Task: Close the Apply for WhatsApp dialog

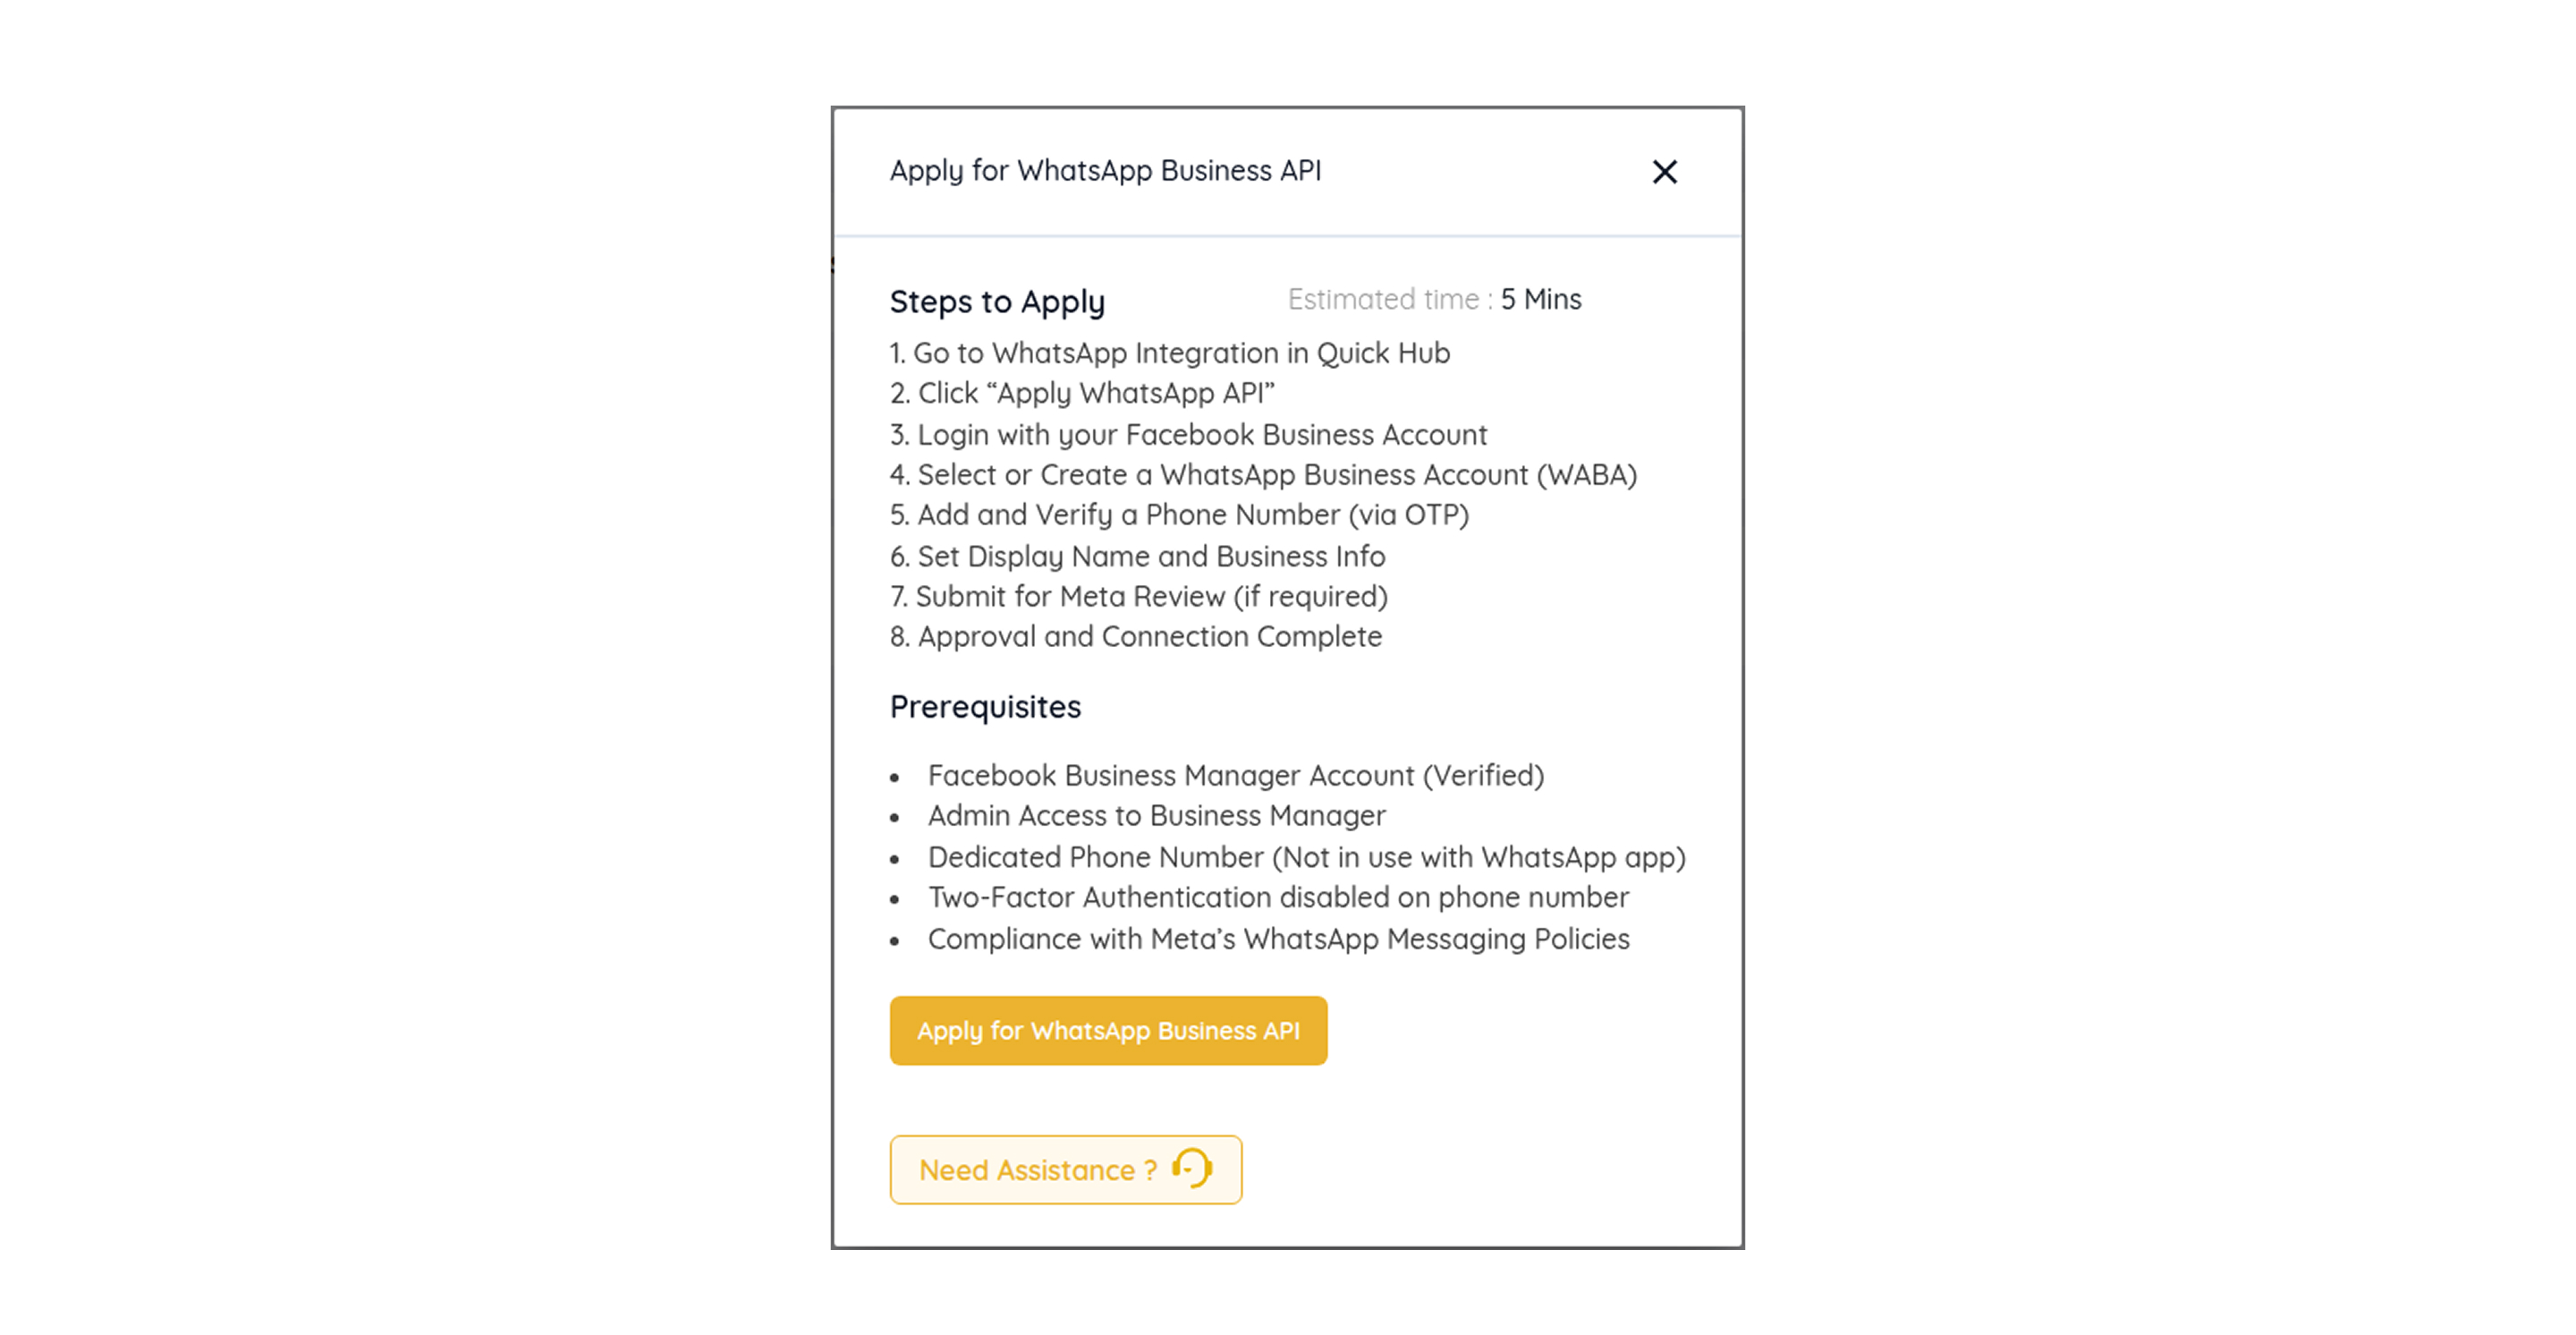Action: tap(1664, 172)
